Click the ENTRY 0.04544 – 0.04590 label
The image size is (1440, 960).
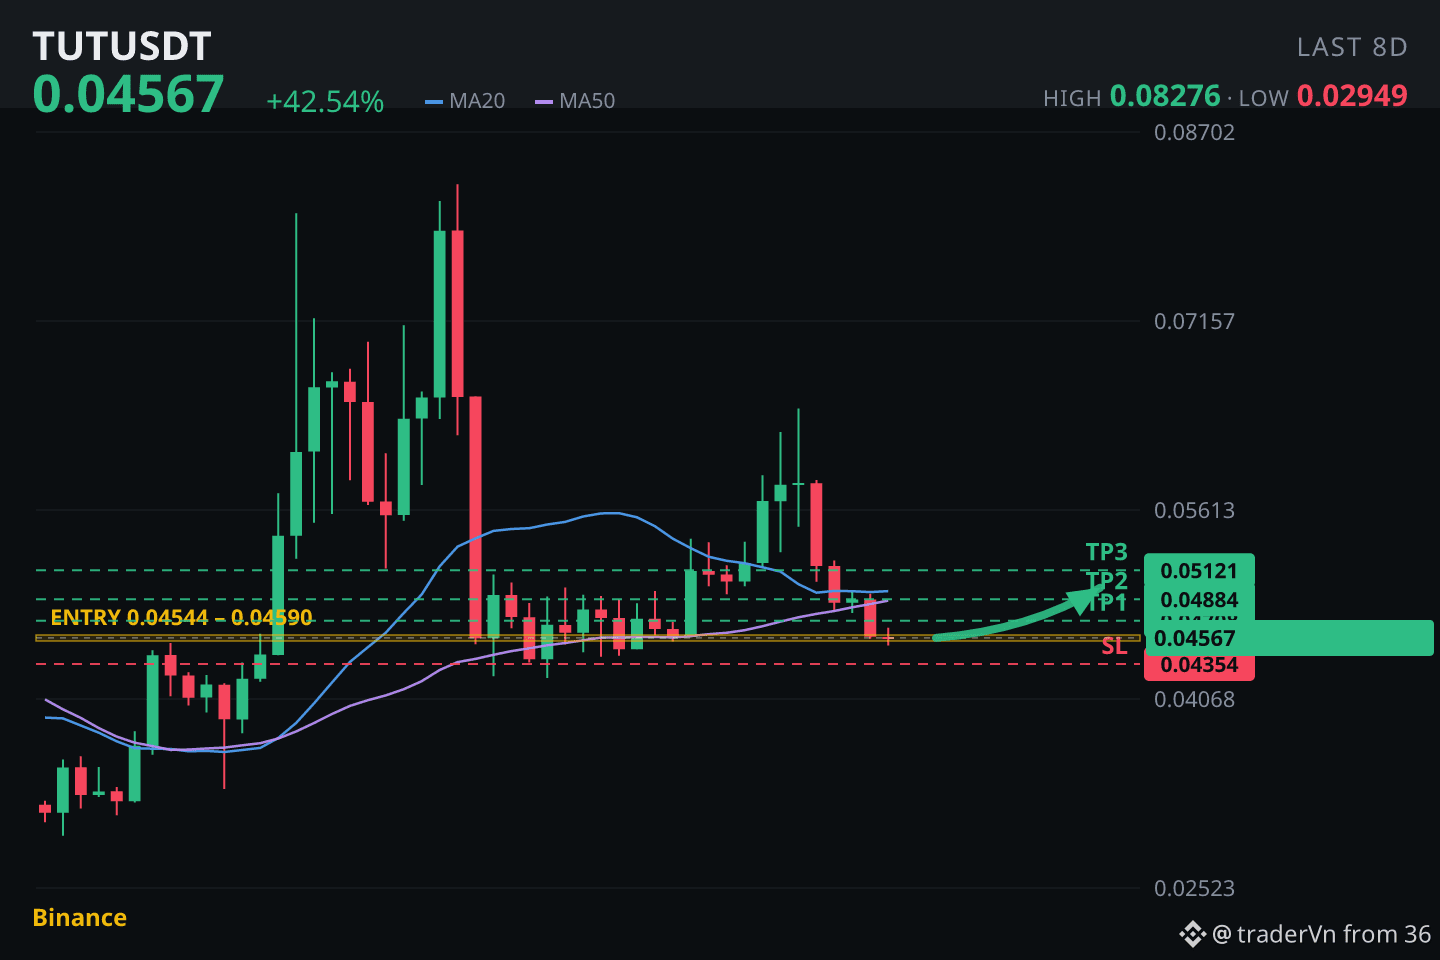[182, 618]
